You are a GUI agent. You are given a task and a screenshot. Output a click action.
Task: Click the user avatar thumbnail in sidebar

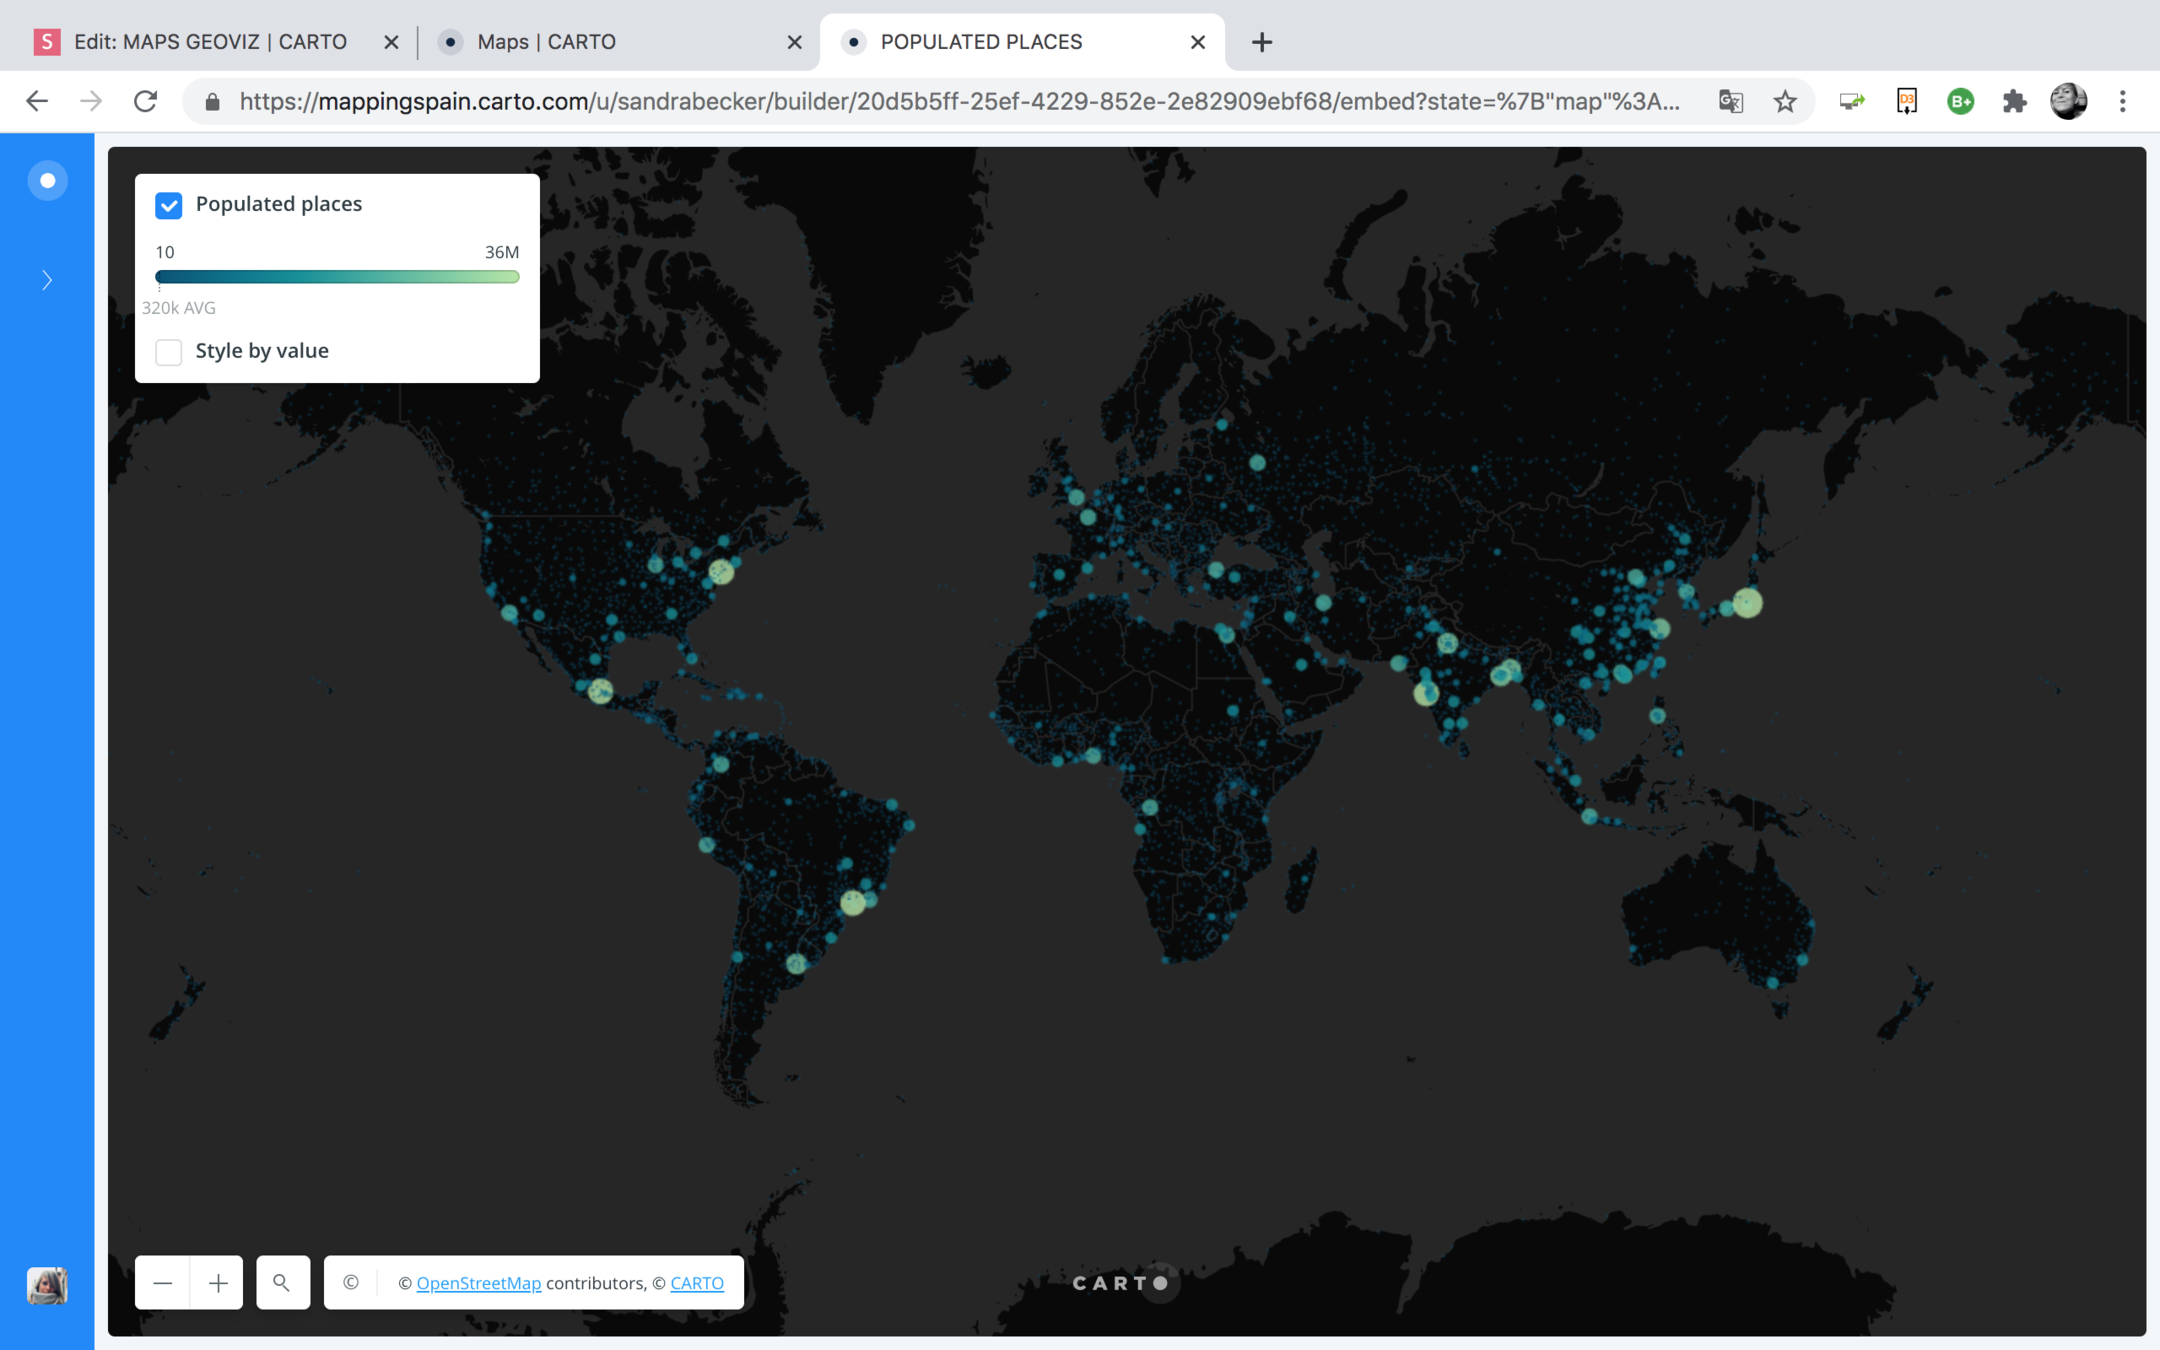tap(47, 1285)
